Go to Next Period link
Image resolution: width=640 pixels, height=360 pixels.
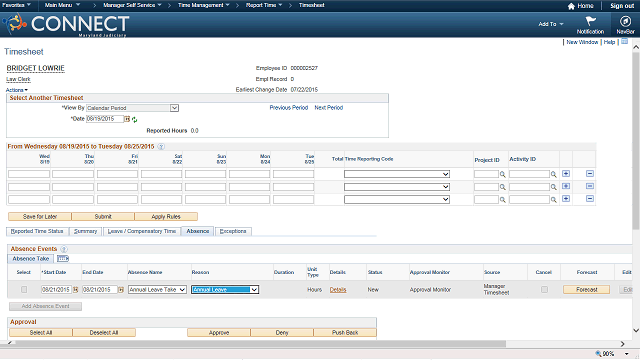click(x=329, y=108)
